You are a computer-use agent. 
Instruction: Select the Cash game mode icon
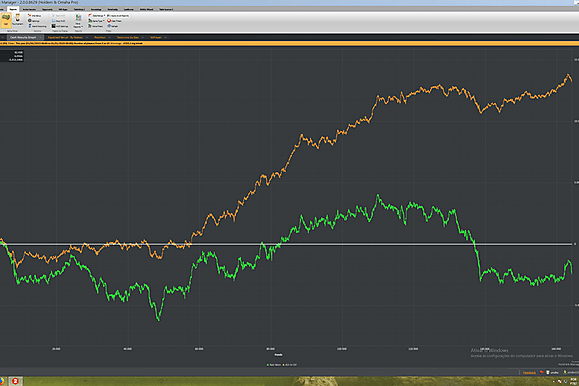[x=6, y=20]
